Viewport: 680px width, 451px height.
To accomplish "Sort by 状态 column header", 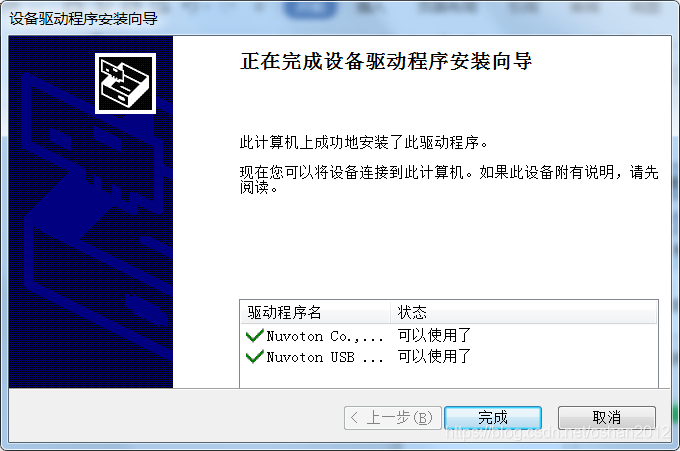I will point(523,312).
